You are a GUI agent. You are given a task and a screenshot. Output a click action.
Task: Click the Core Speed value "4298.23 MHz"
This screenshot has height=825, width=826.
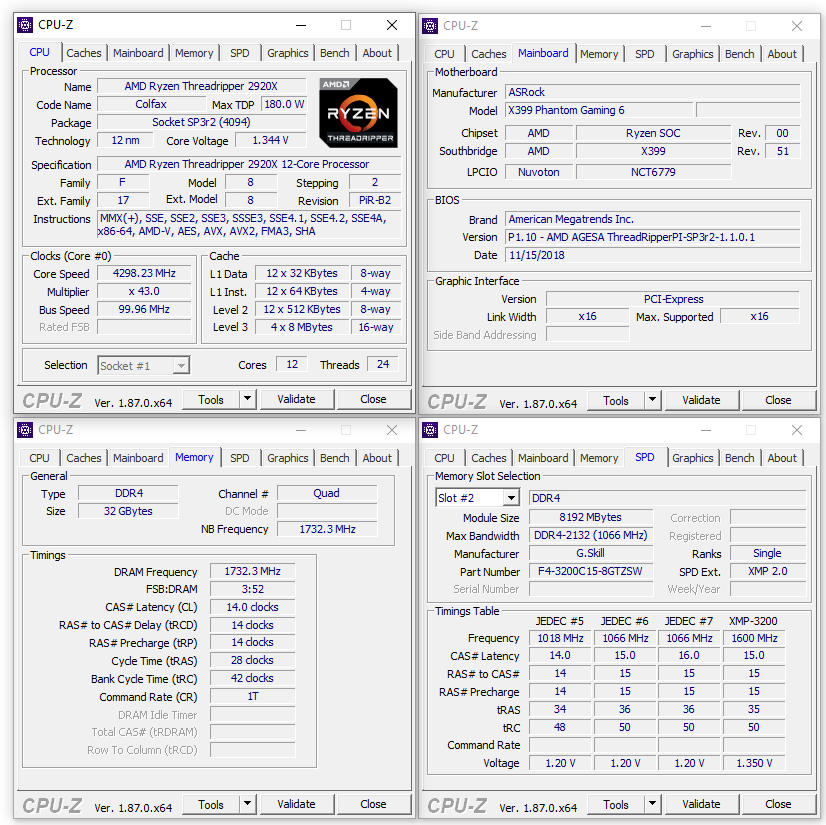point(144,273)
